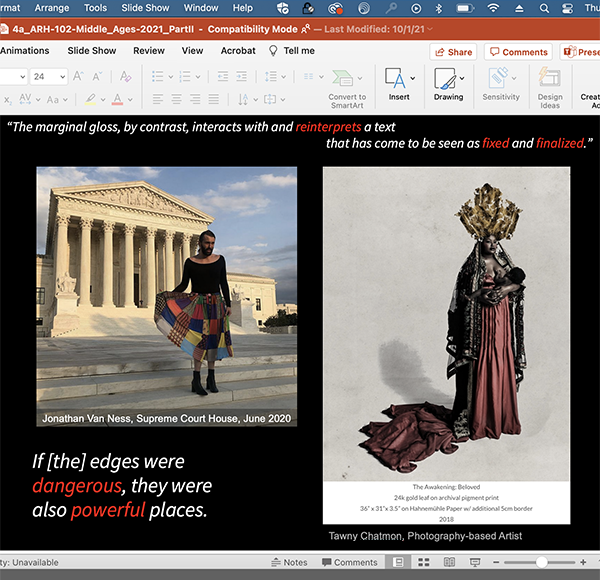This screenshot has height=580, width=600.
Task: Click Tell me search box
Action: (292, 51)
